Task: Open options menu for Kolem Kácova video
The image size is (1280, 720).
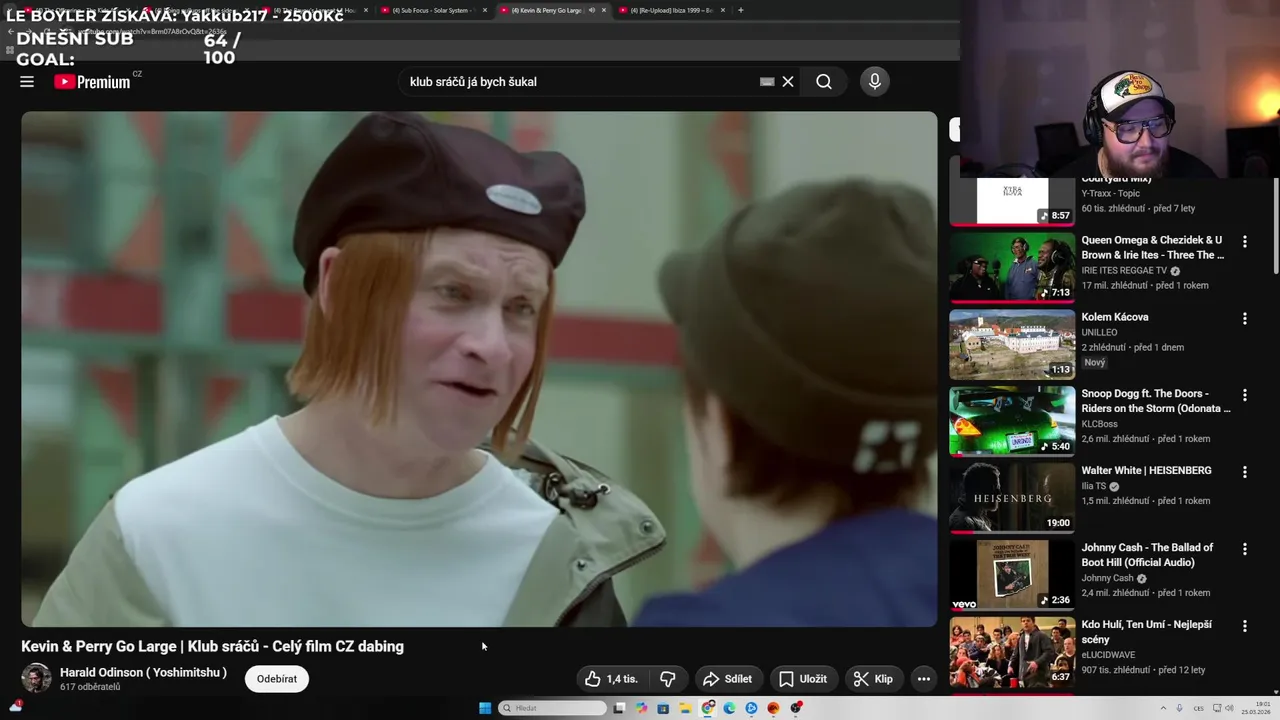Action: pyautogui.click(x=1245, y=318)
